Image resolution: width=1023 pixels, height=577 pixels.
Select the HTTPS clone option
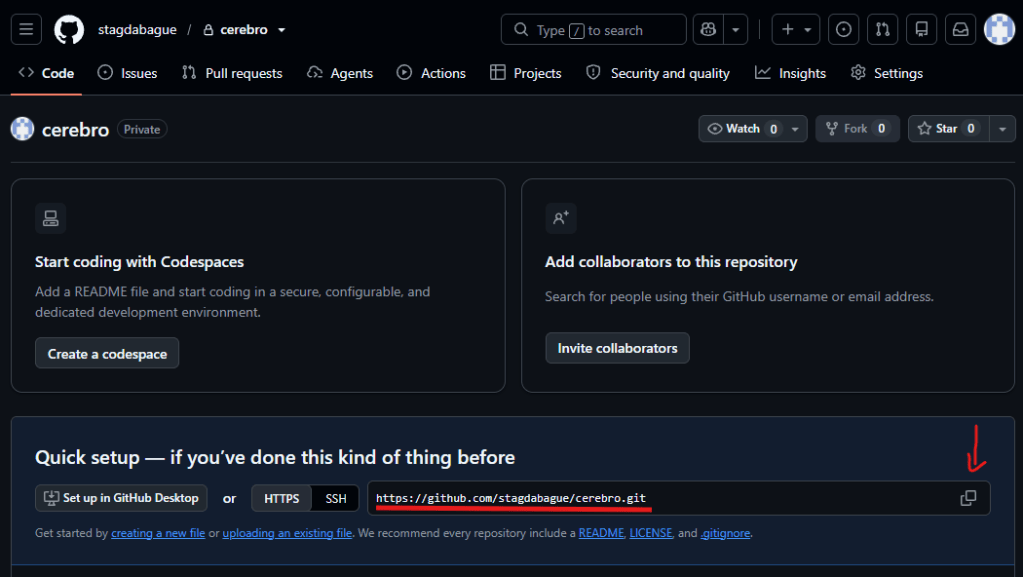click(282, 499)
